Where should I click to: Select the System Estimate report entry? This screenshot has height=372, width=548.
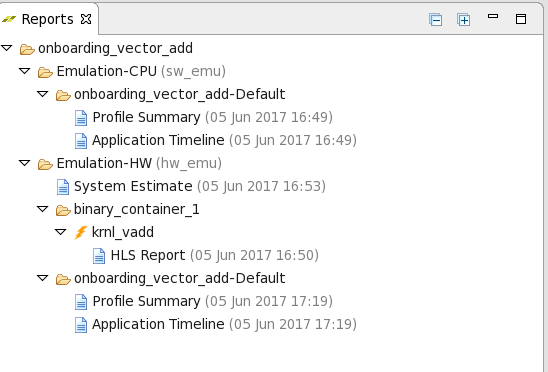(x=191, y=187)
